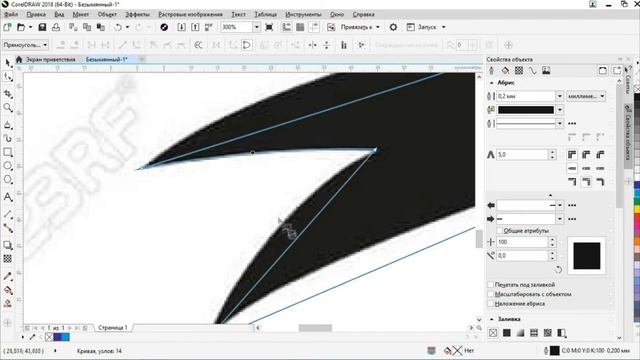The width and height of the screenshot is (640, 360).
Task: Open the Fill tab in object properties
Action: click(505, 71)
